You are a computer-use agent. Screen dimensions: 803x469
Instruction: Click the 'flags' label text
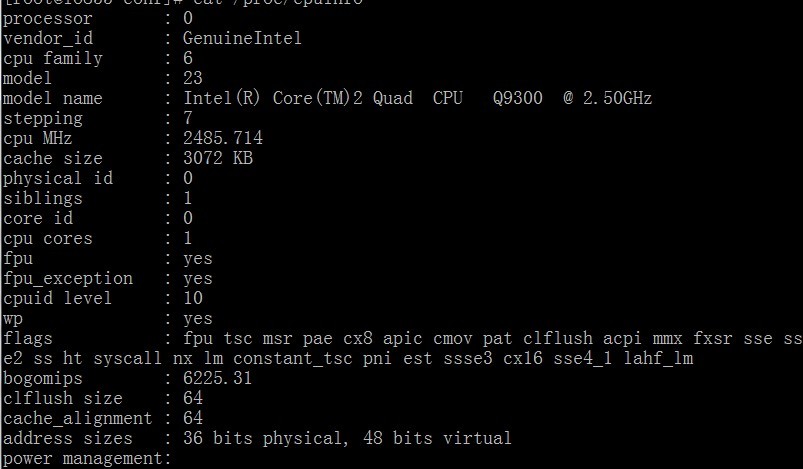[28, 338]
